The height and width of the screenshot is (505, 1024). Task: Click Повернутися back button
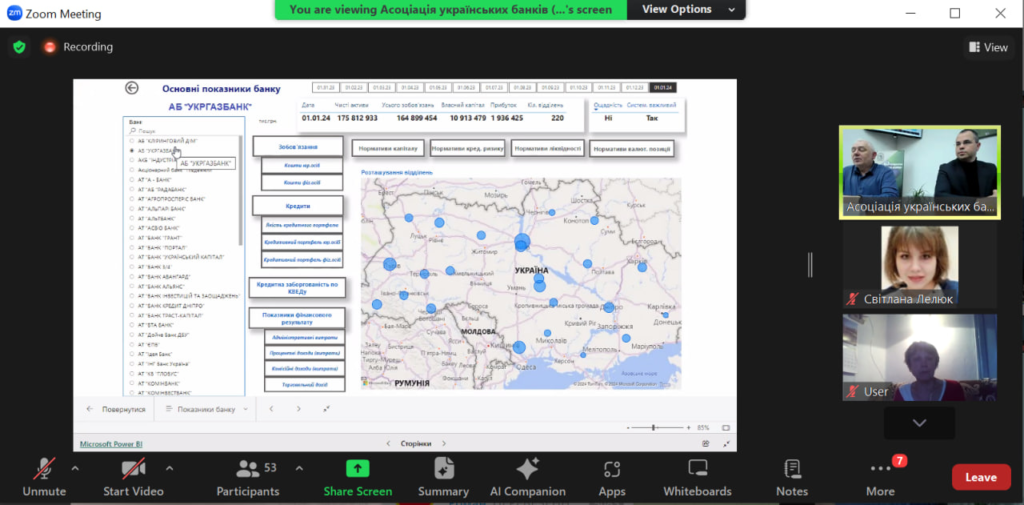point(118,409)
